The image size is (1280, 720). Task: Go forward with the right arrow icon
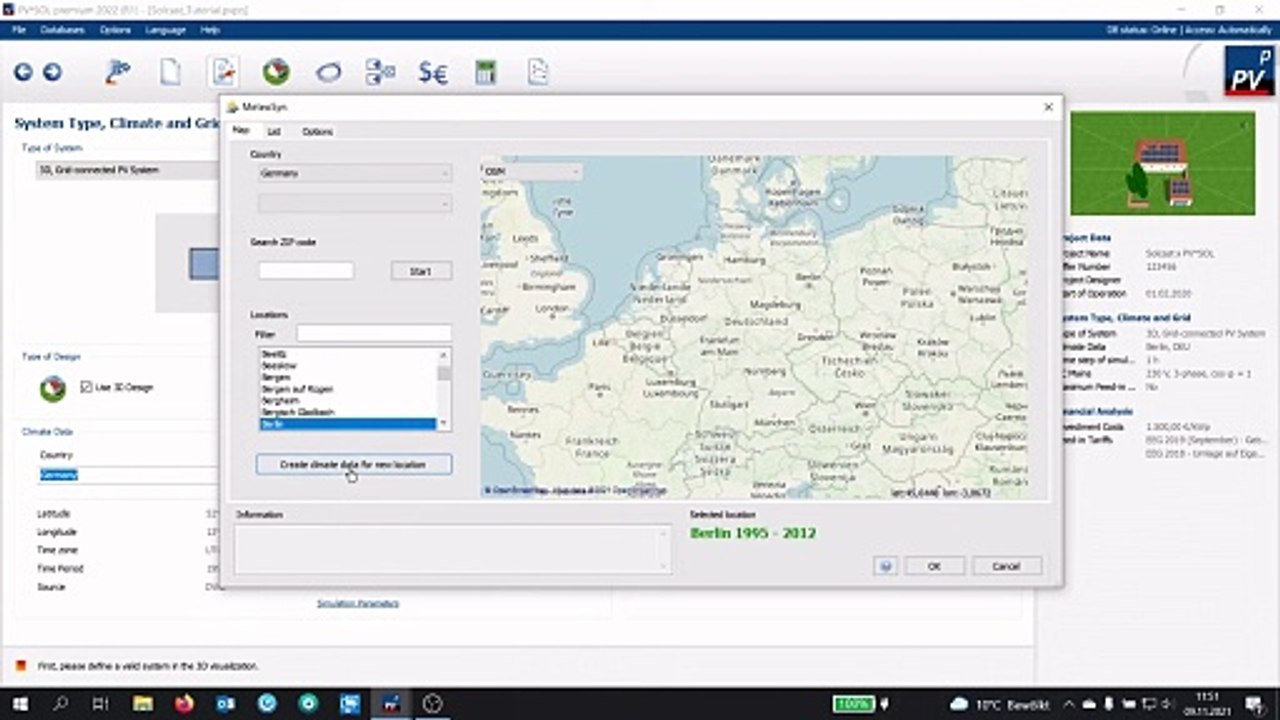(52, 72)
